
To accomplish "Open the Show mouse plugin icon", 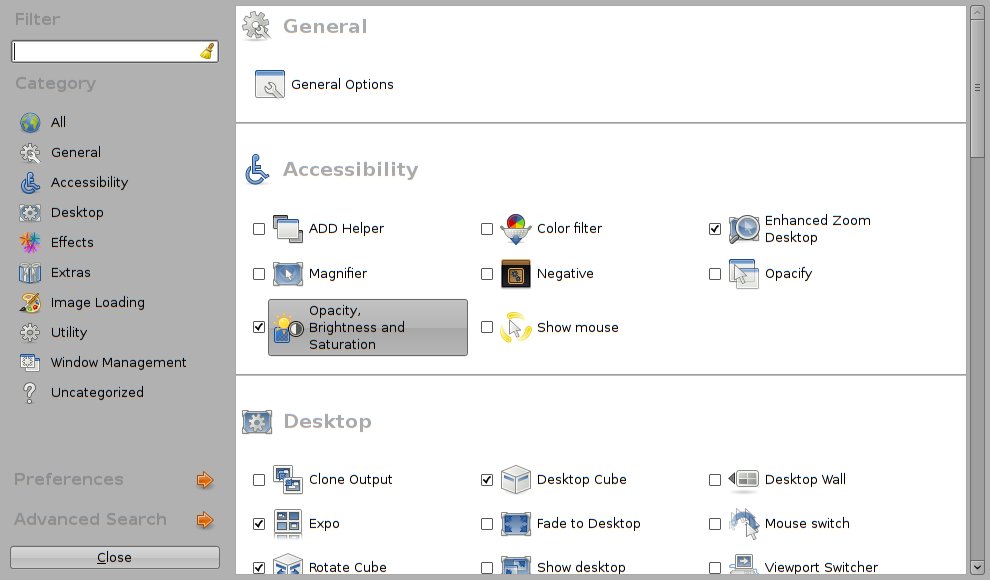I will [516, 328].
